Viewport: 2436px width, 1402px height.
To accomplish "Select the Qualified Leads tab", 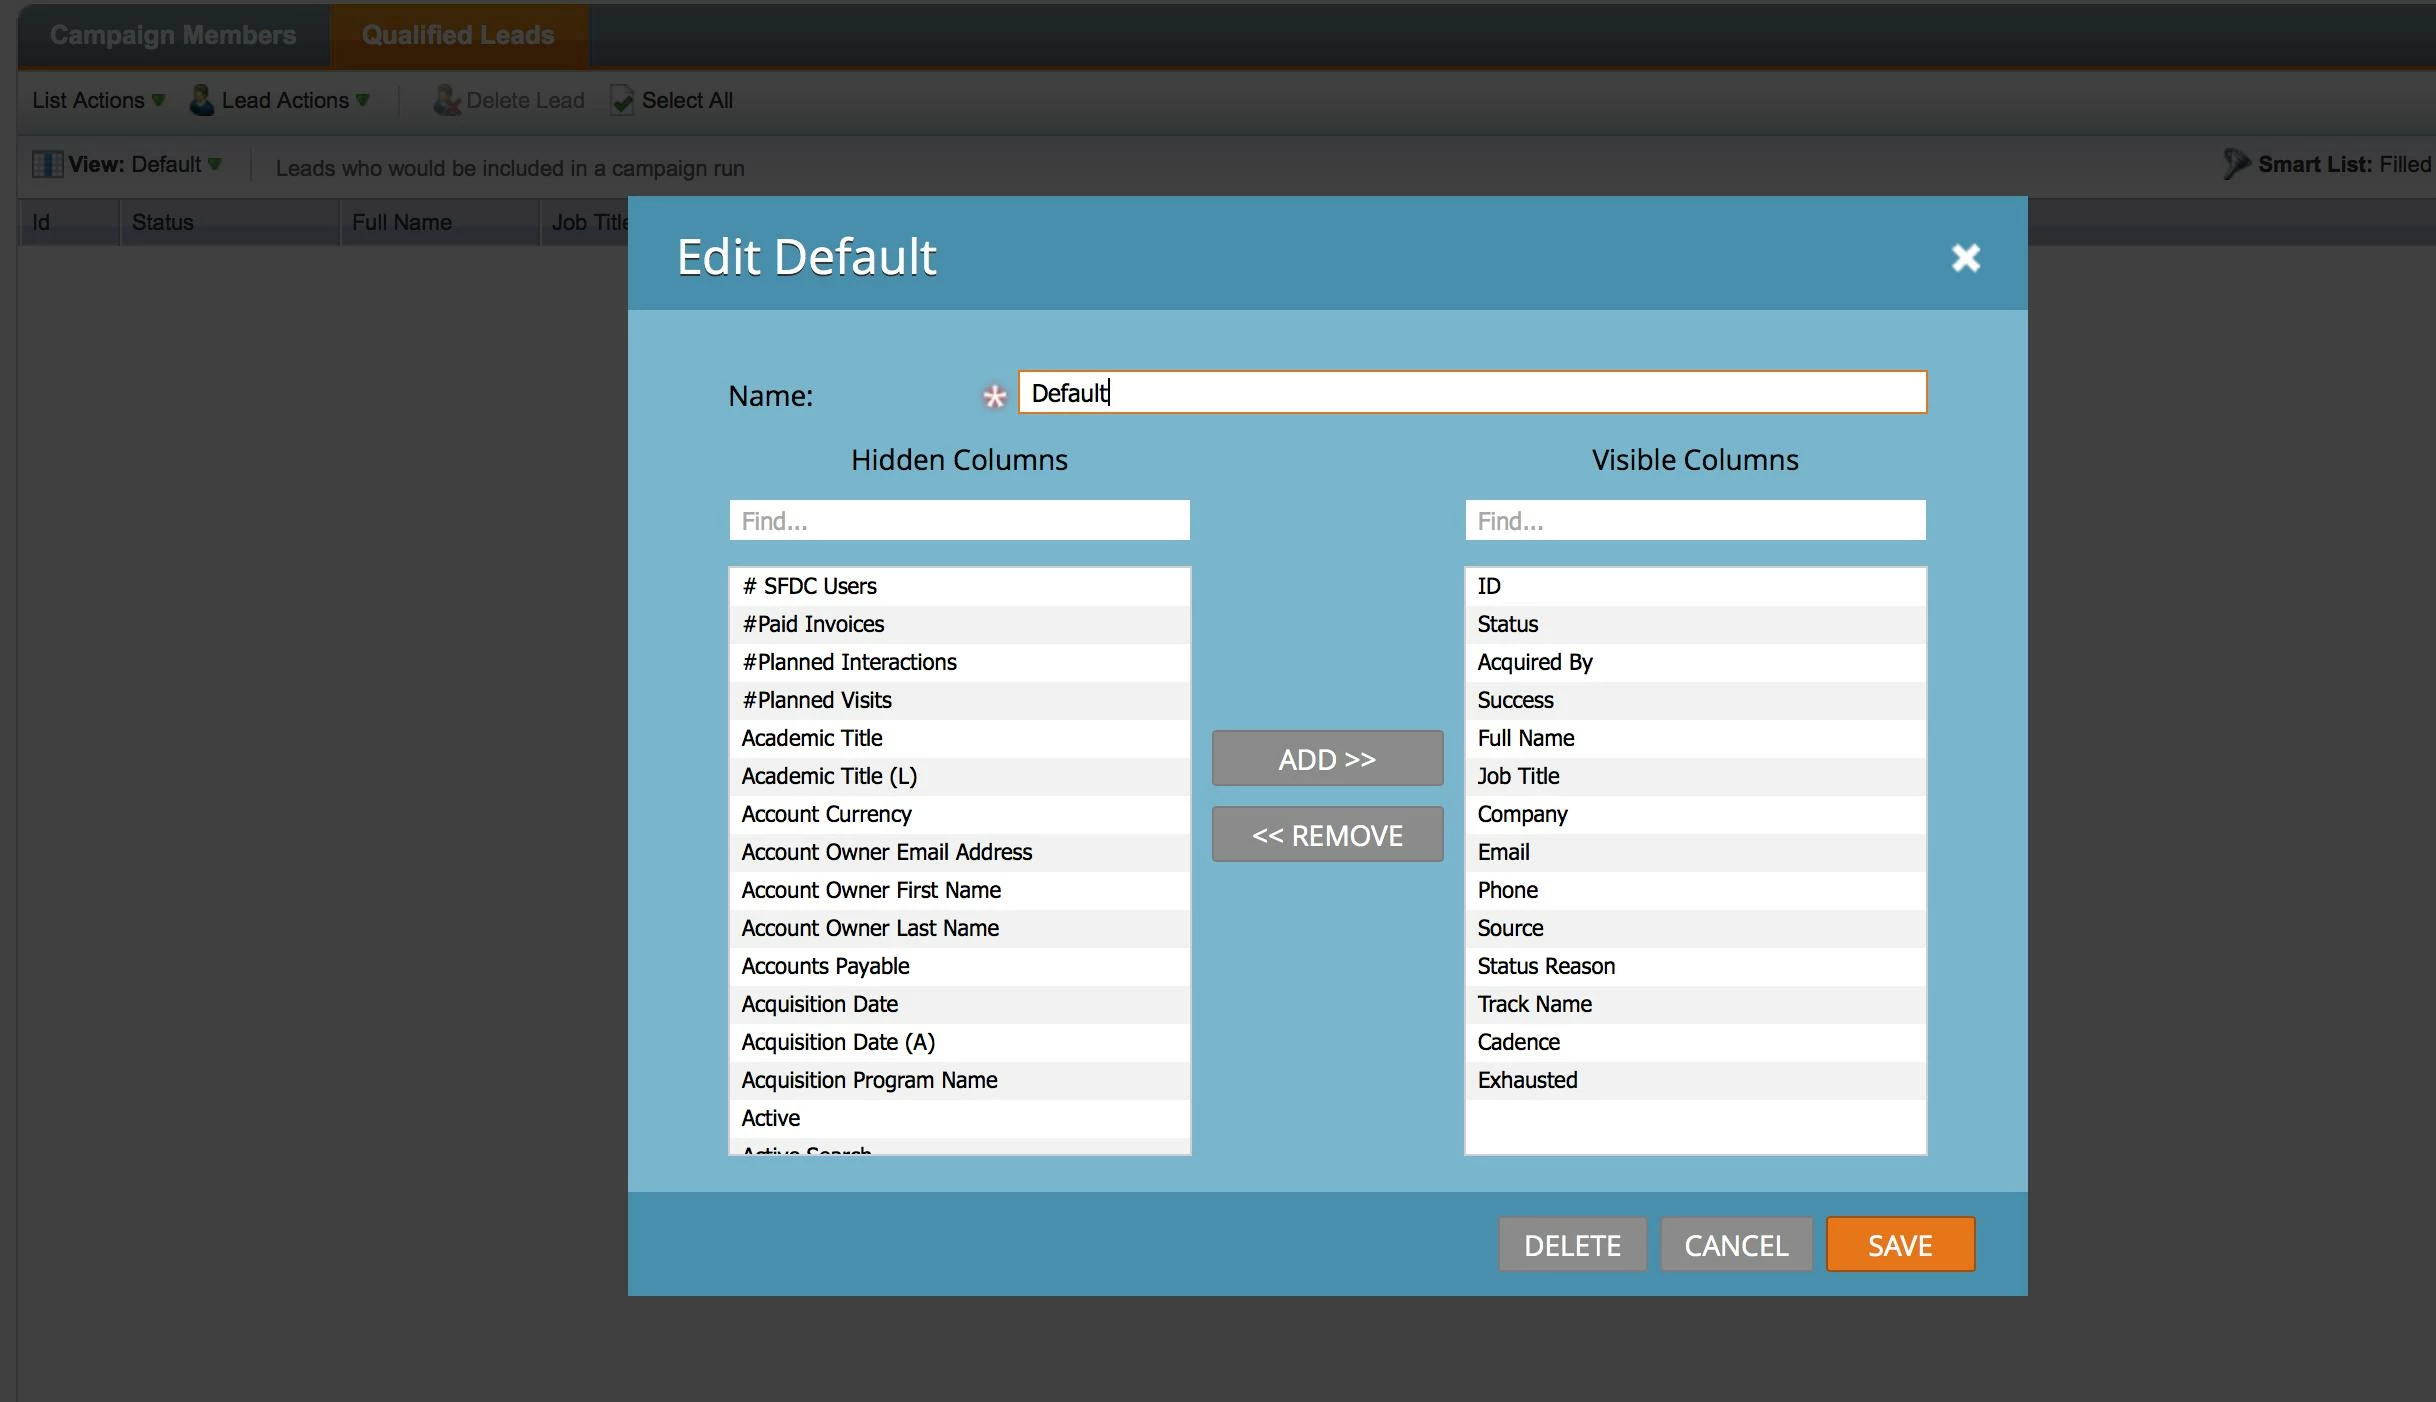I will tap(458, 35).
